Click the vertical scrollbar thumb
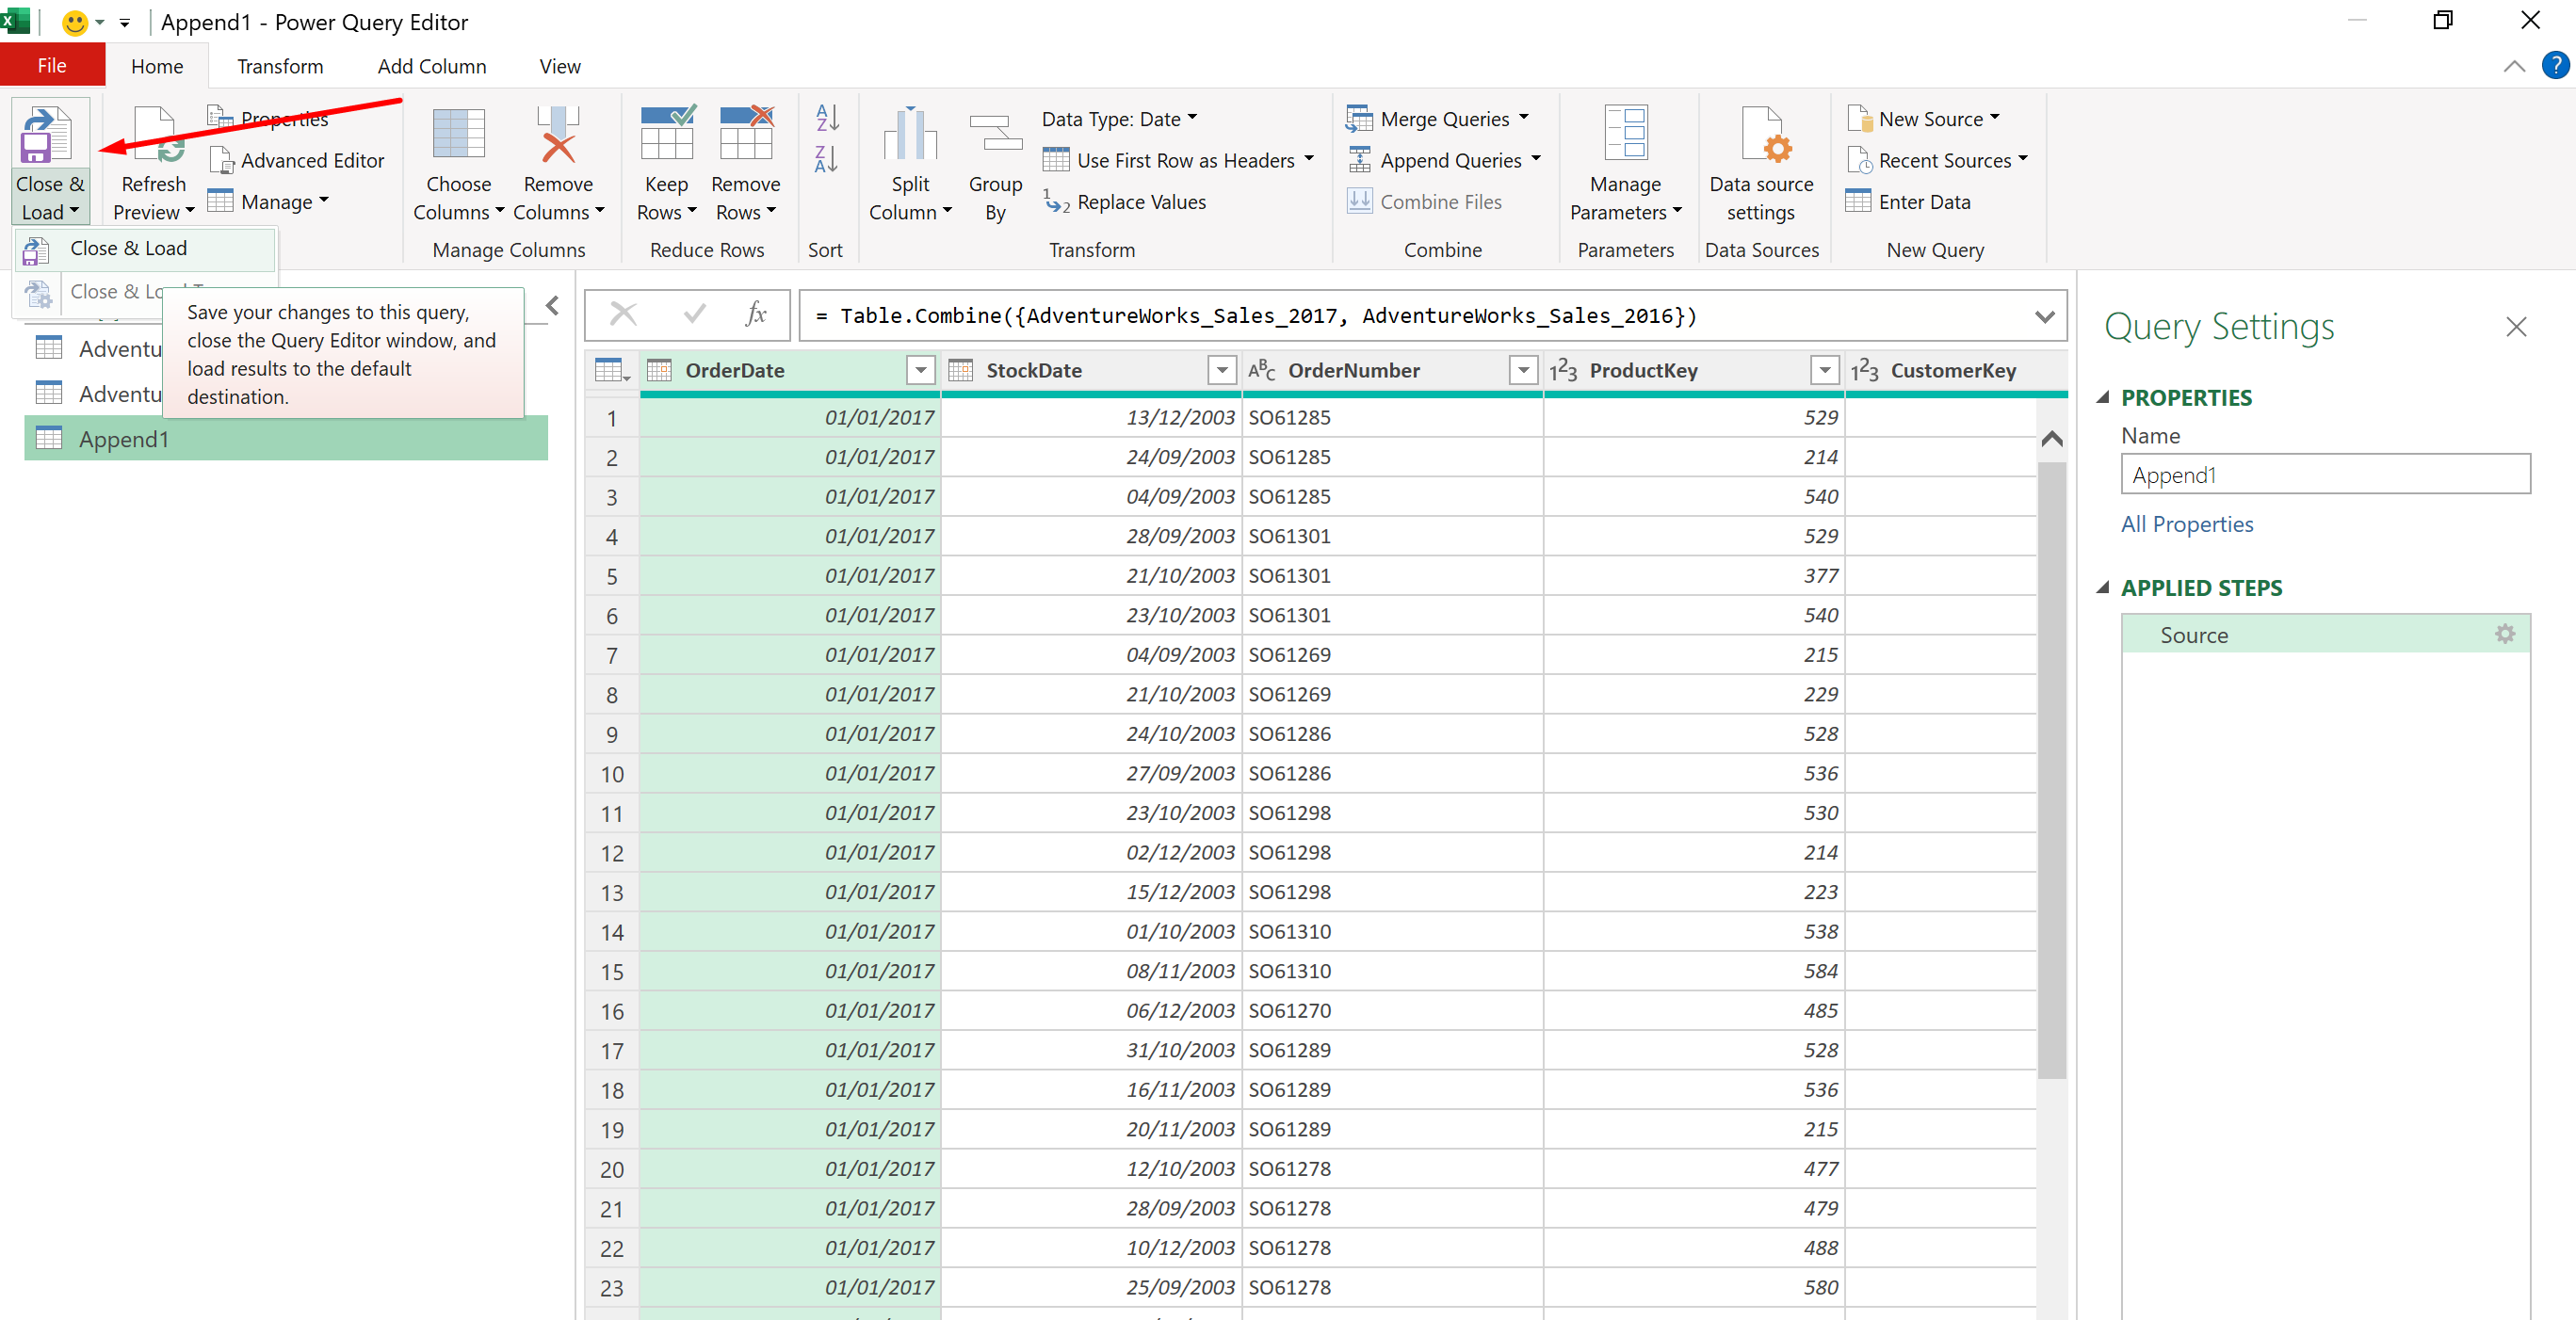The image size is (2576, 1320). [2052, 770]
